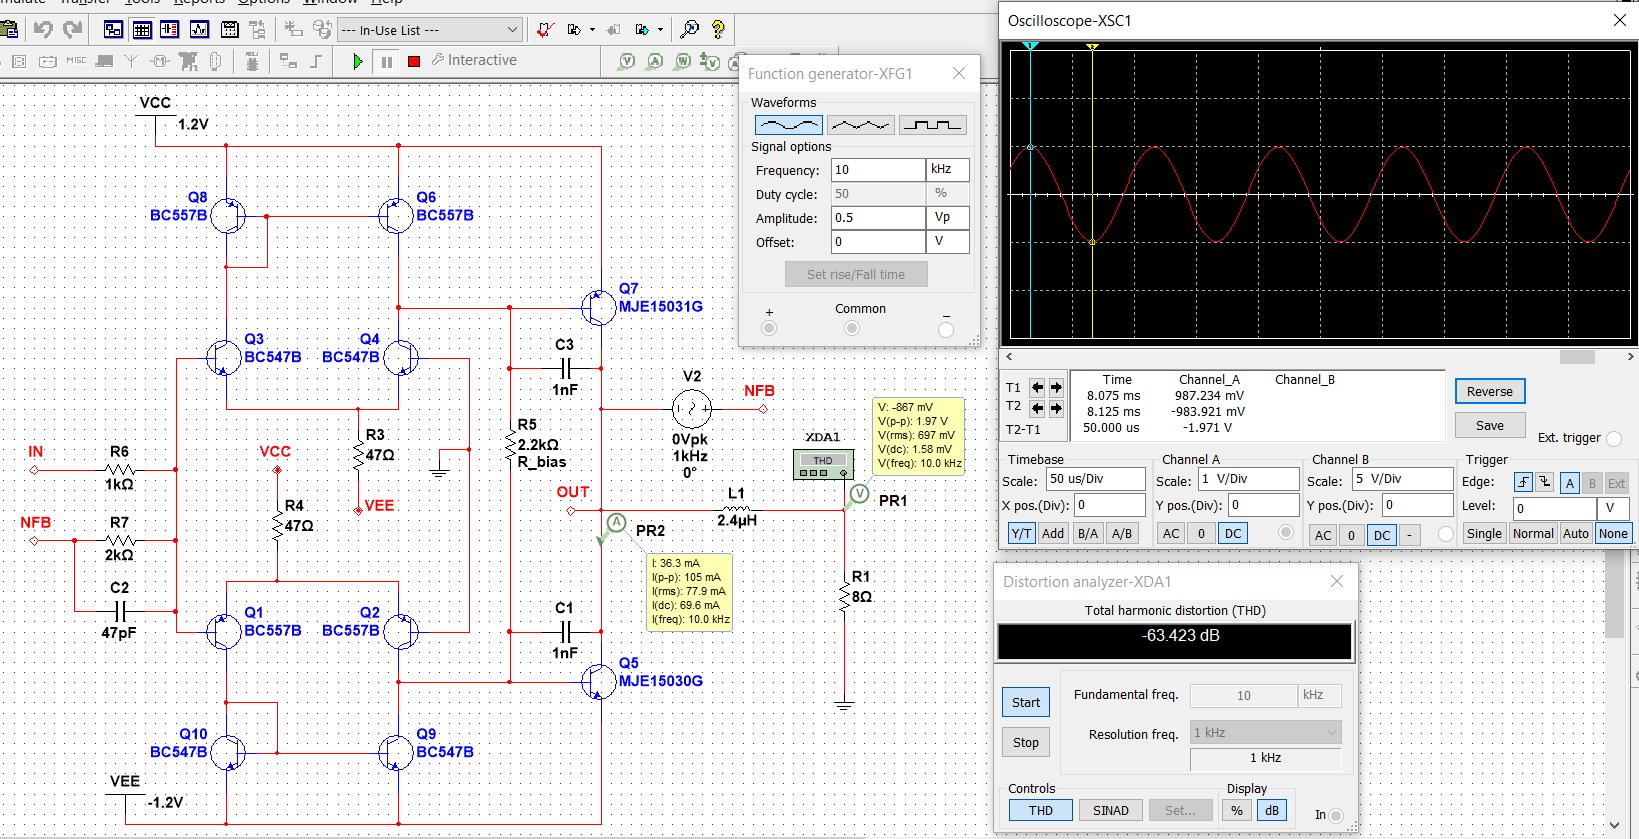This screenshot has width=1639, height=839.
Task: Set trigger mode to Single
Action: [1484, 533]
